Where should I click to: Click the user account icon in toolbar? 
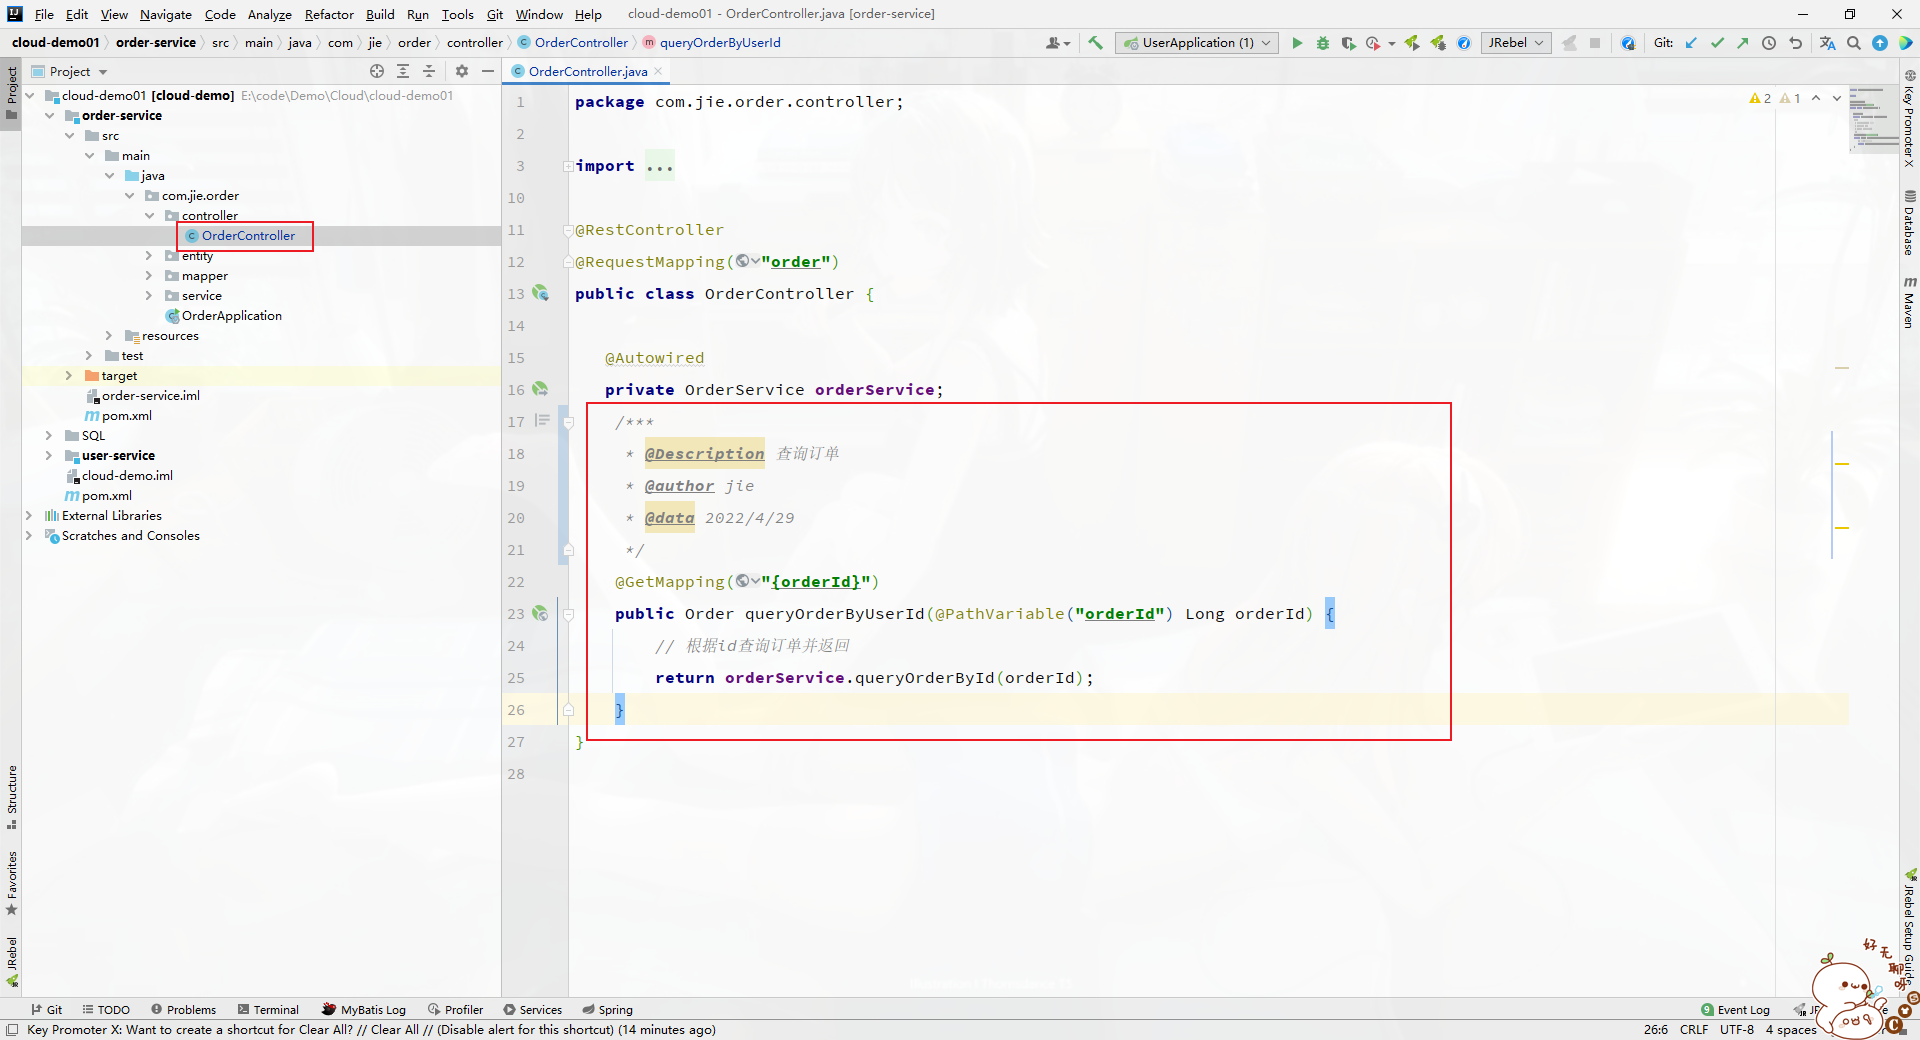coord(1057,43)
